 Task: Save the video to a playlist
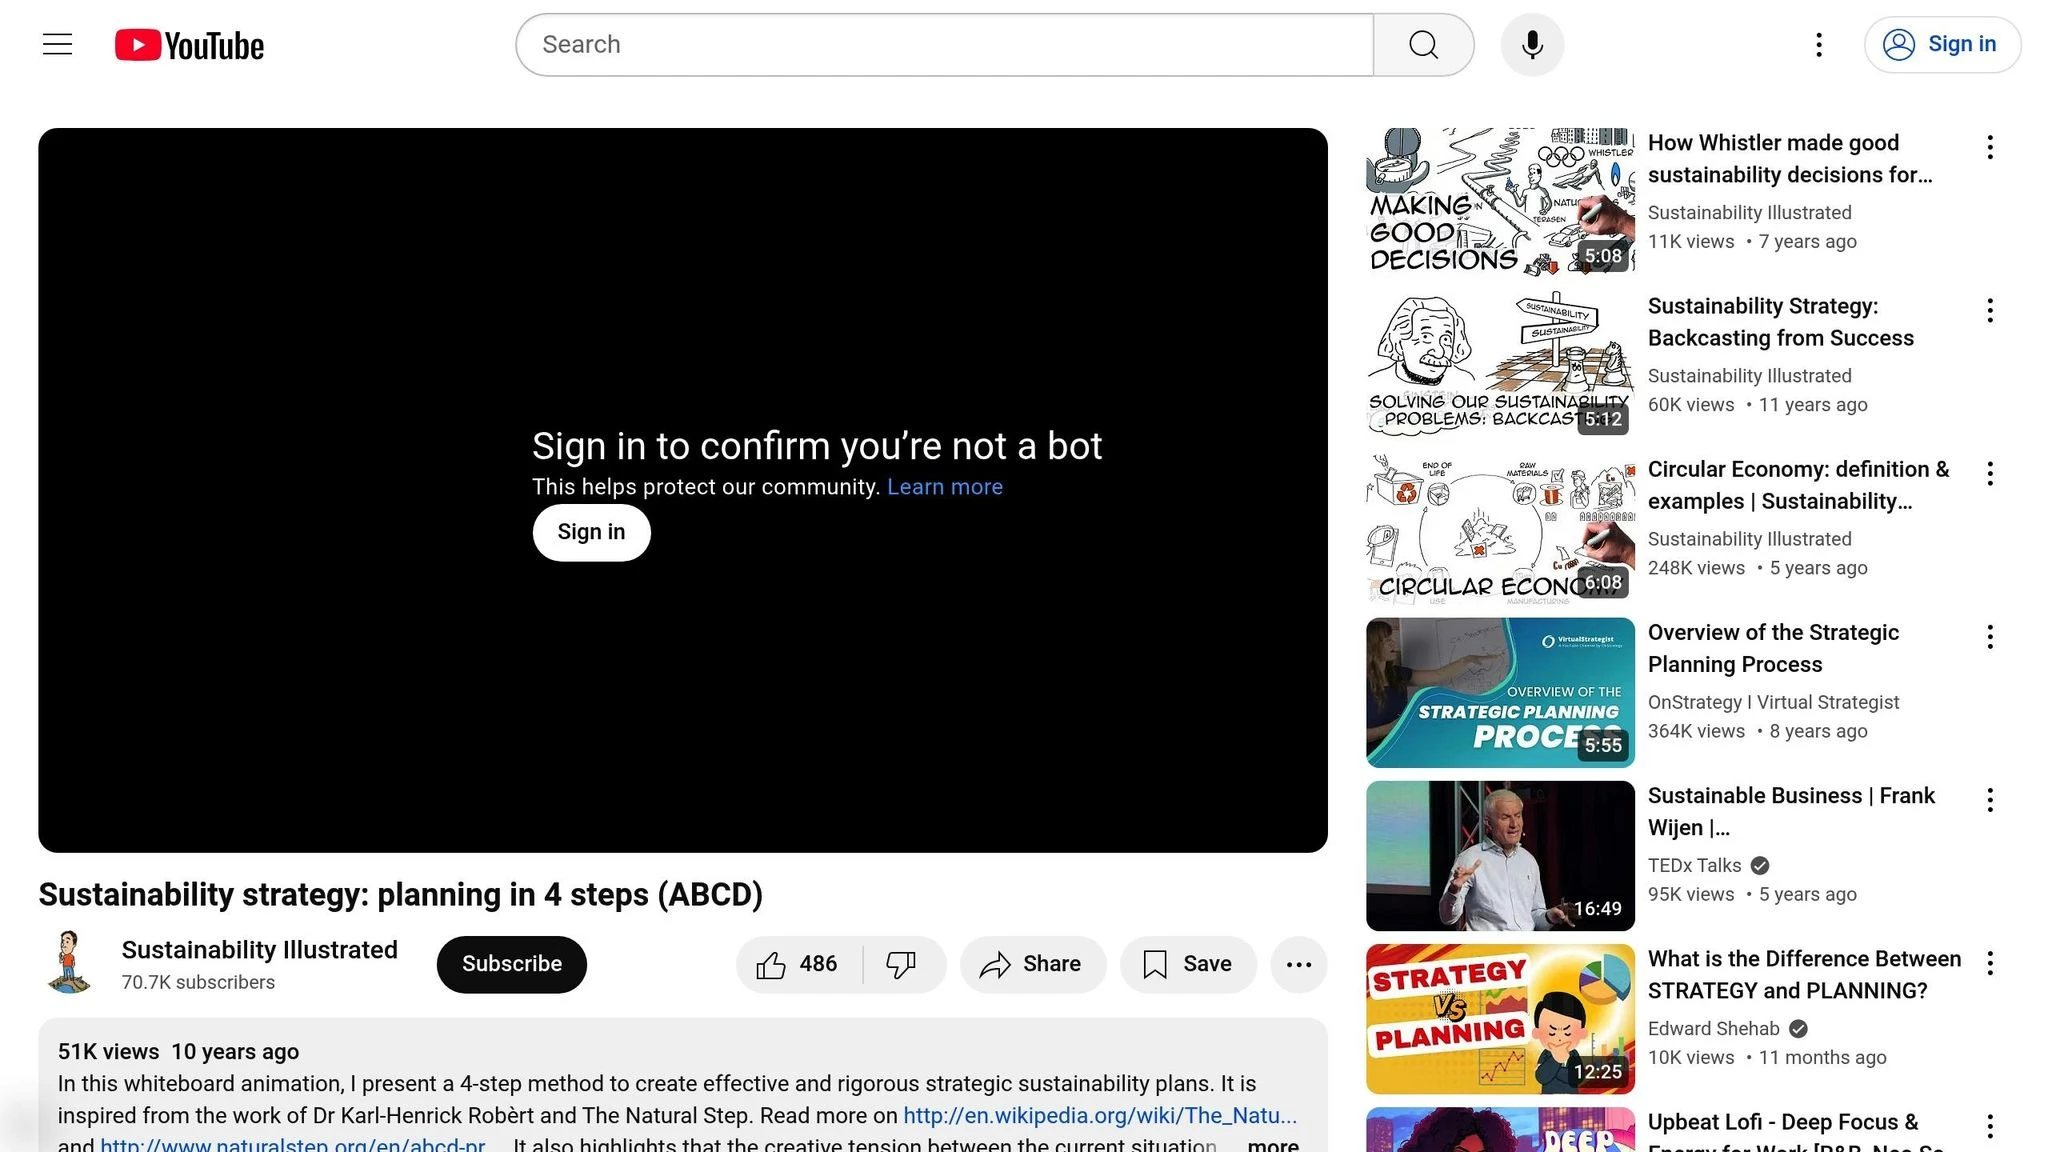pyautogui.click(x=1188, y=964)
